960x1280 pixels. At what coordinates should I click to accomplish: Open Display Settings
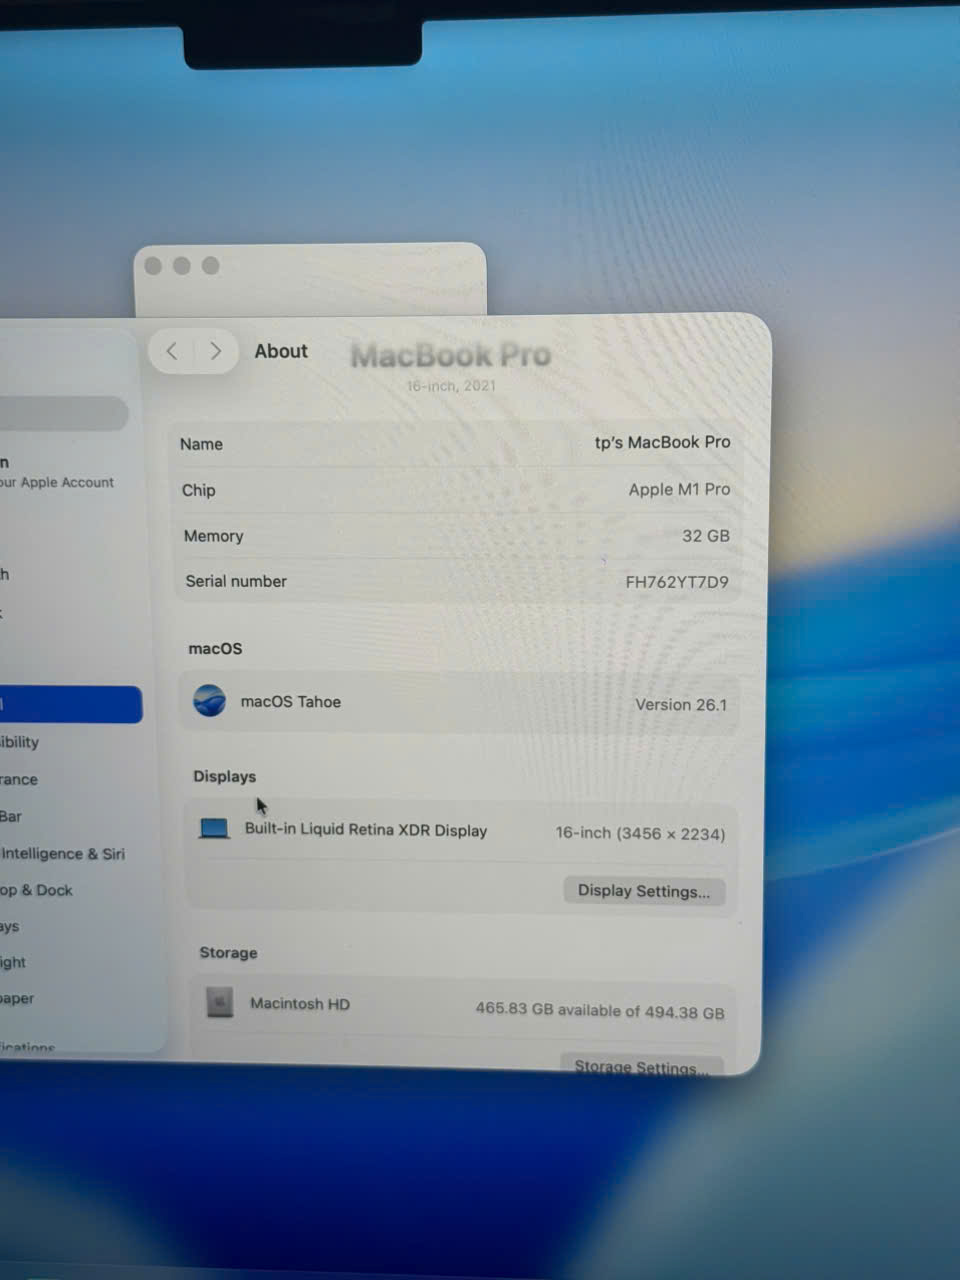[x=643, y=891]
